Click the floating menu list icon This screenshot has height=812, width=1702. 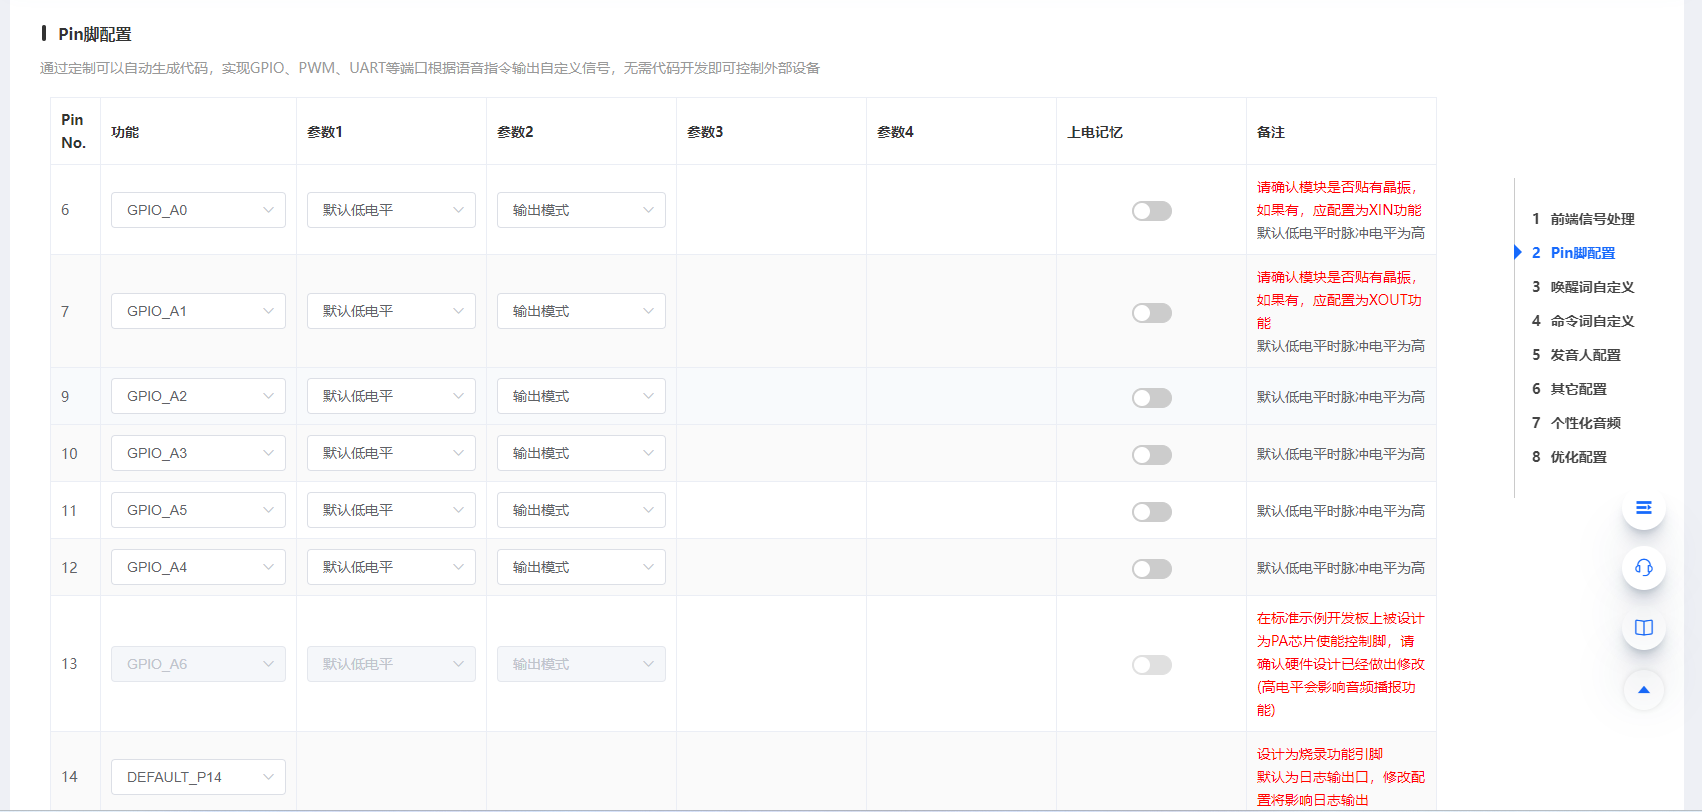click(x=1643, y=508)
